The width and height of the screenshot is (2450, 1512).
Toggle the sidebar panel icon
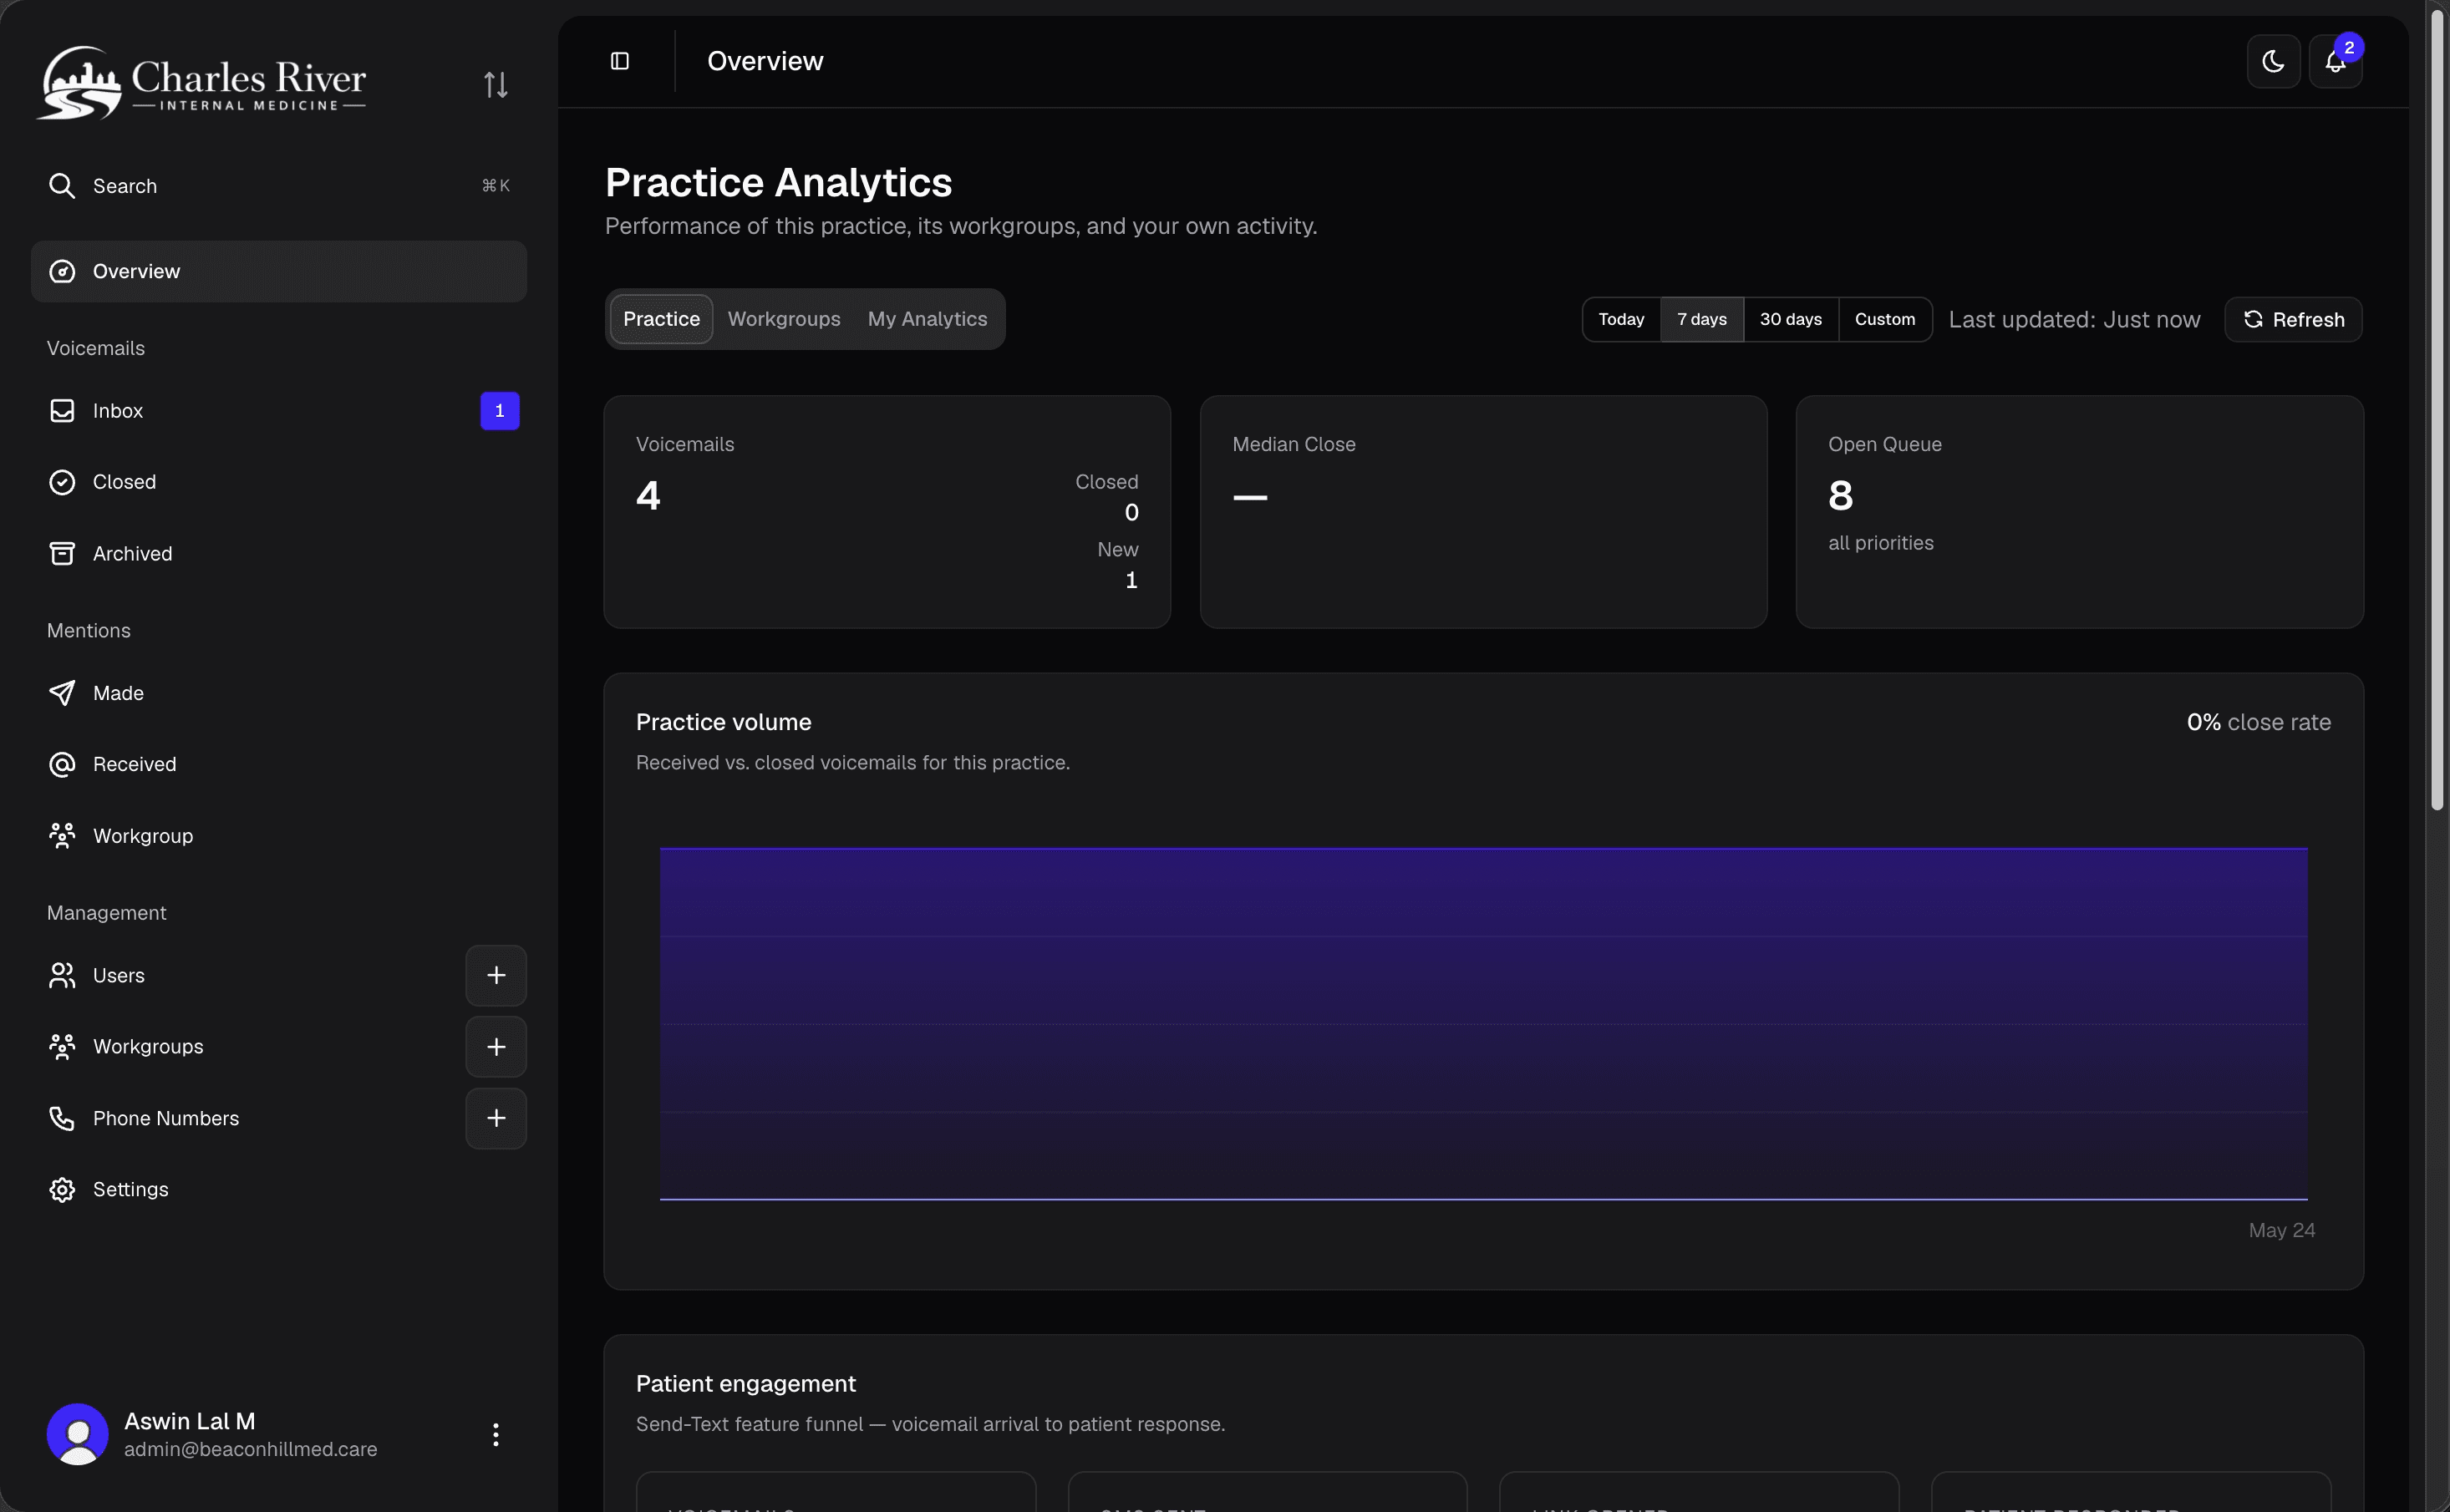pos(620,61)
